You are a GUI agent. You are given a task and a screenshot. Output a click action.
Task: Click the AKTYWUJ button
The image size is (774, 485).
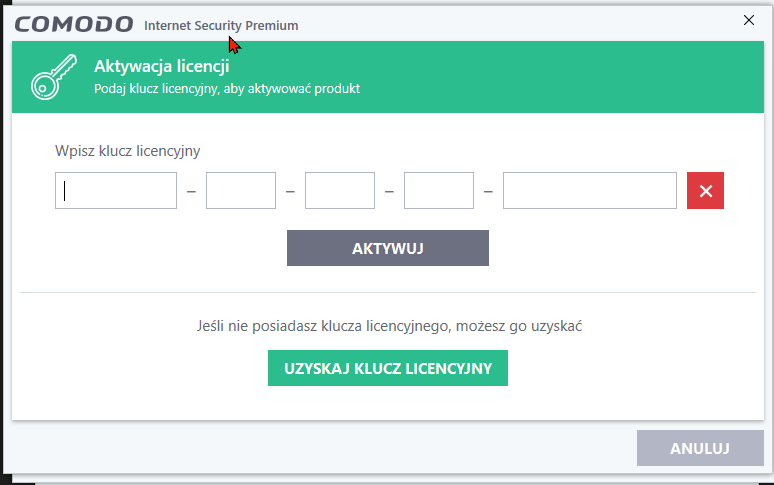pos(388,248)
